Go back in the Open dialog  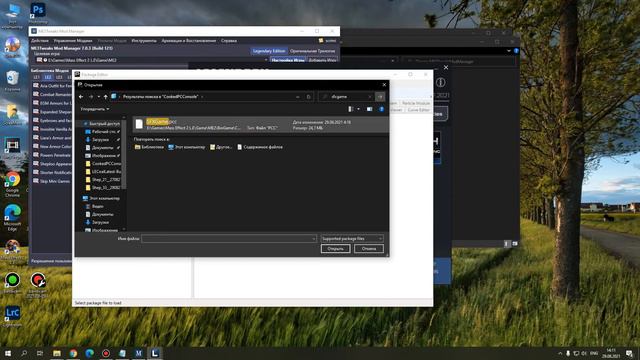point(81,97)
